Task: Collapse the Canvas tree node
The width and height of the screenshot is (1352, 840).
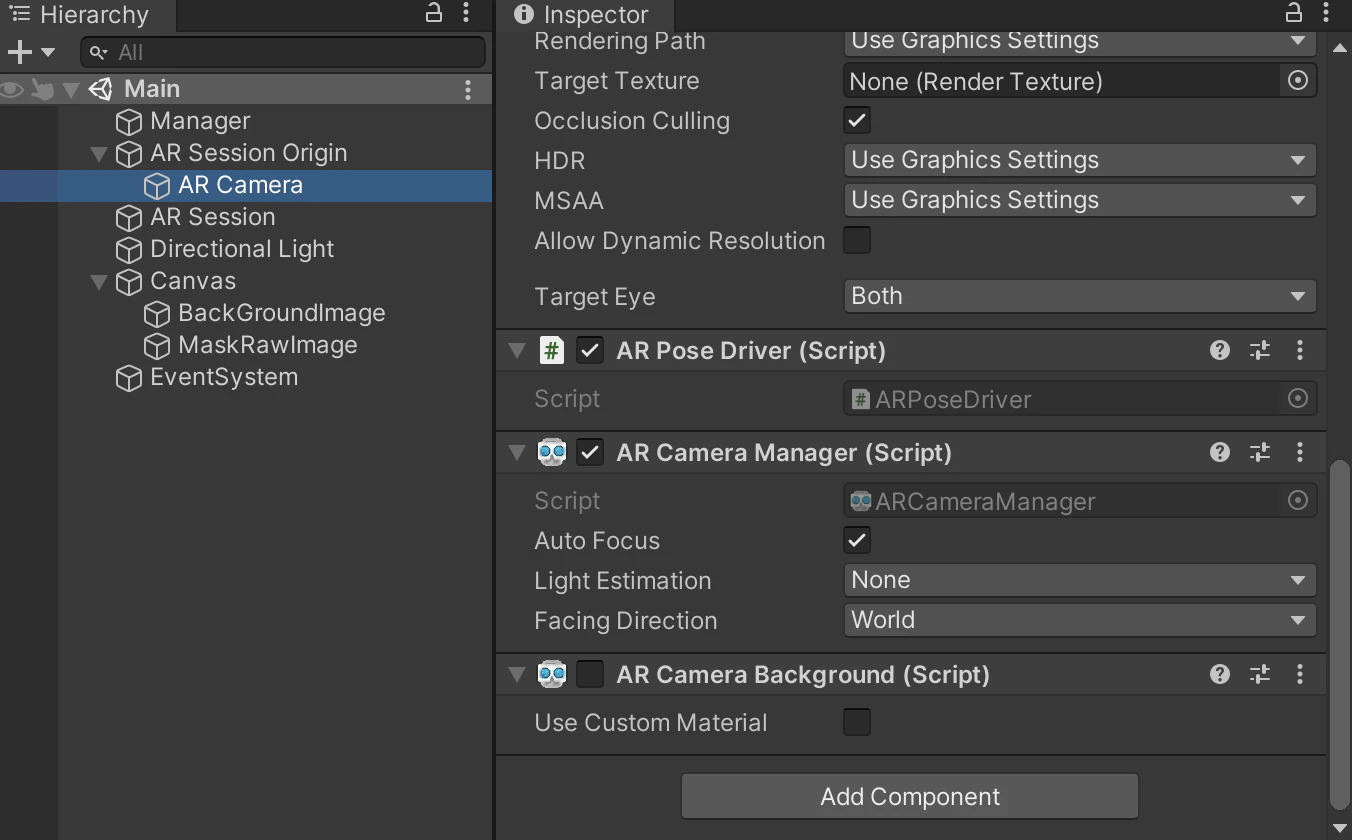Action: [98, 282]
